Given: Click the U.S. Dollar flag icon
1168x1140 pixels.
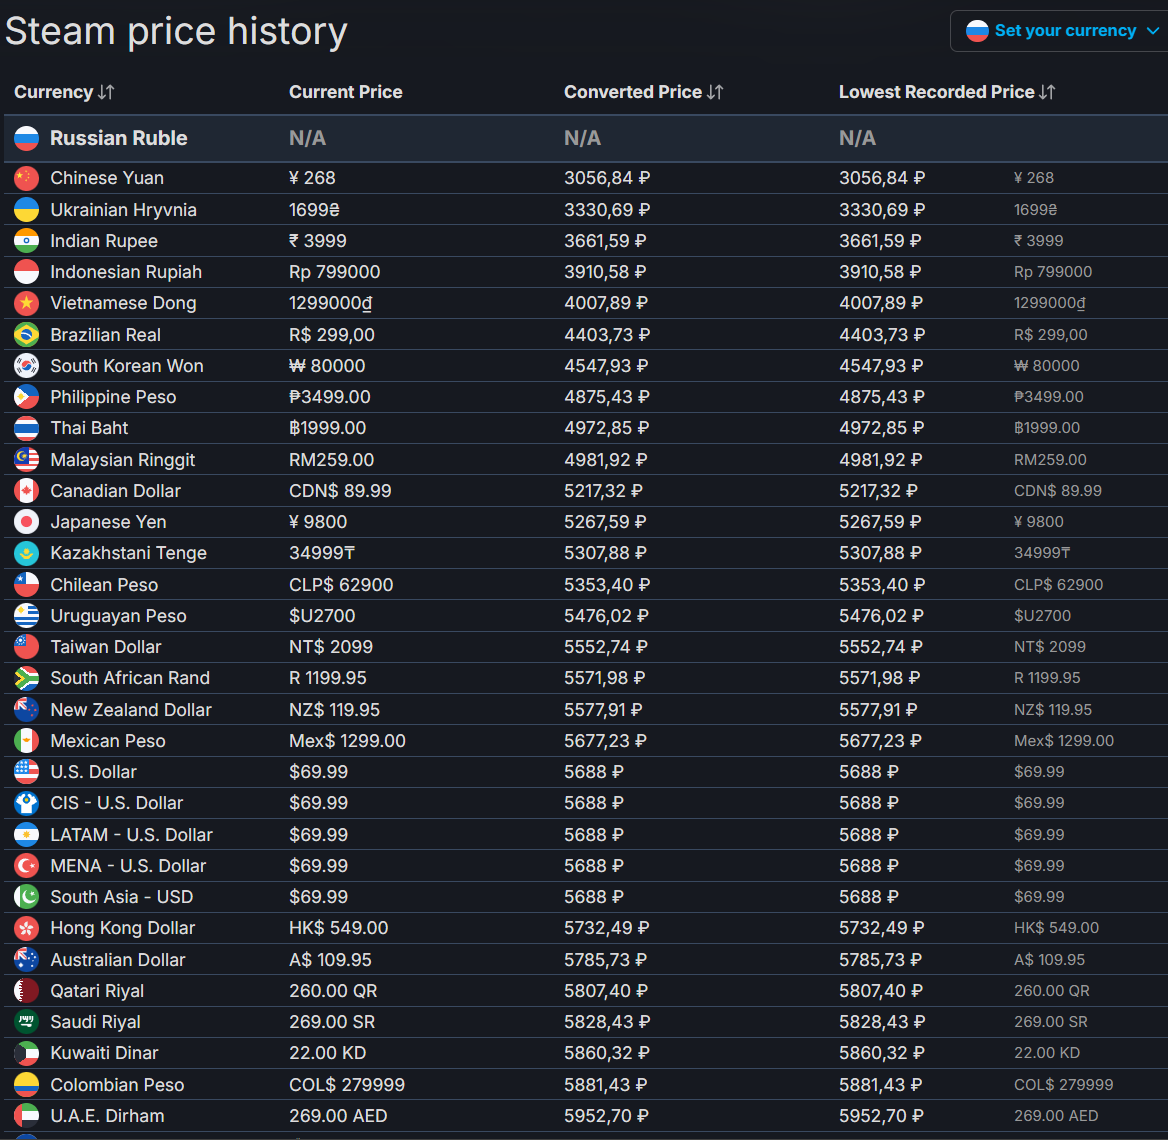Looking at the screenshot, I should [27, 772].
